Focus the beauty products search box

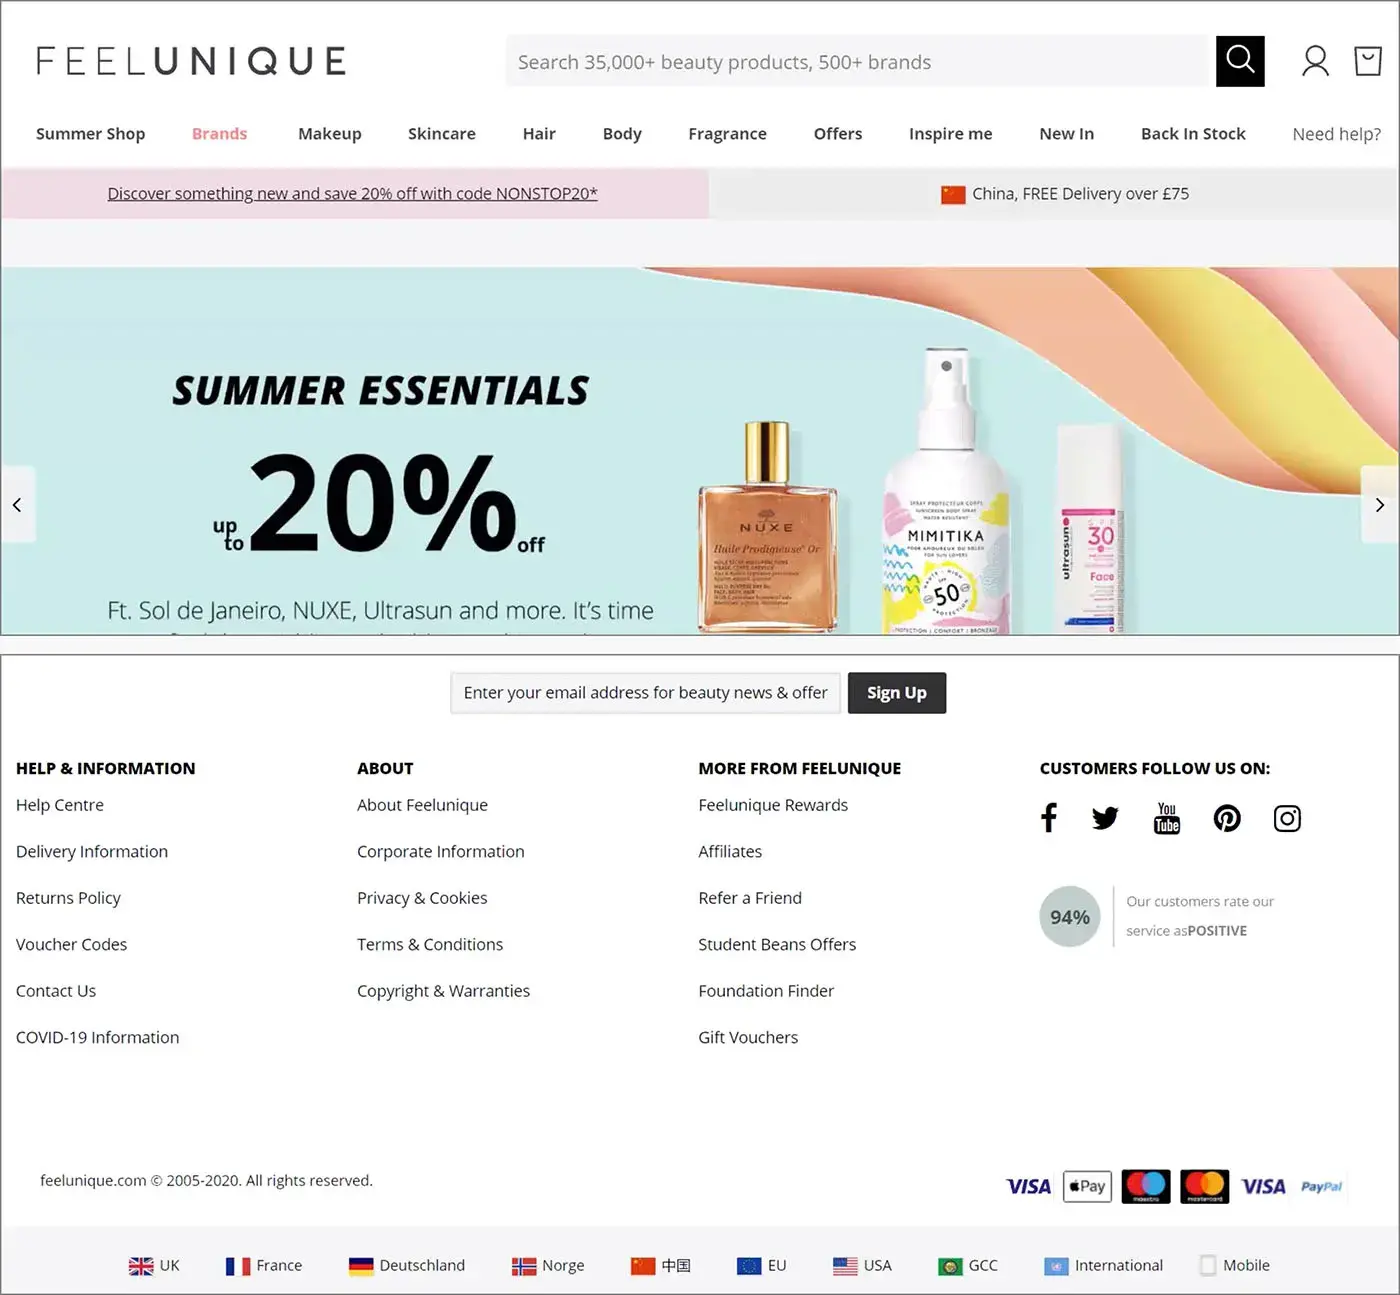click(860, 62)
